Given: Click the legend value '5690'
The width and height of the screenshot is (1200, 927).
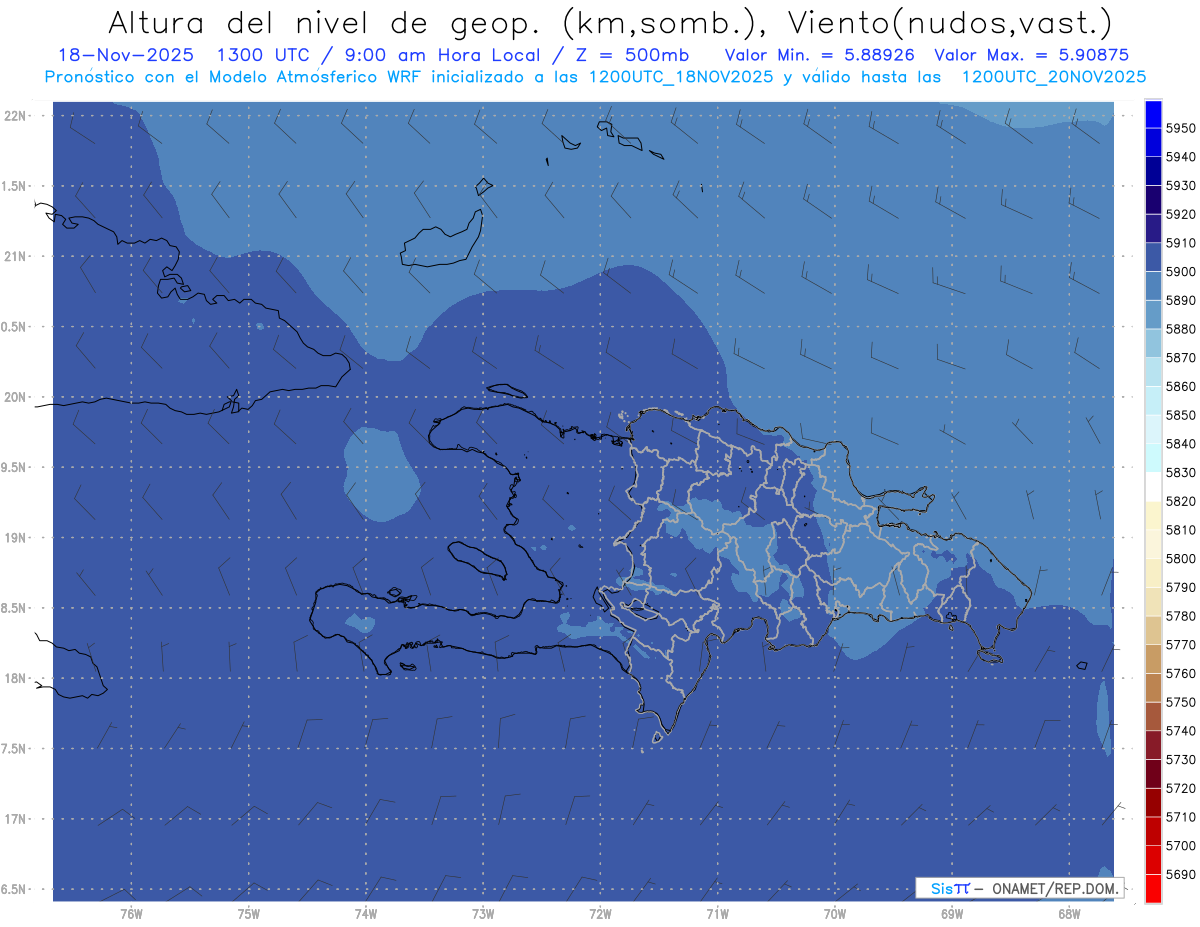Looking at the screenshot, I should pos(1181,874).
